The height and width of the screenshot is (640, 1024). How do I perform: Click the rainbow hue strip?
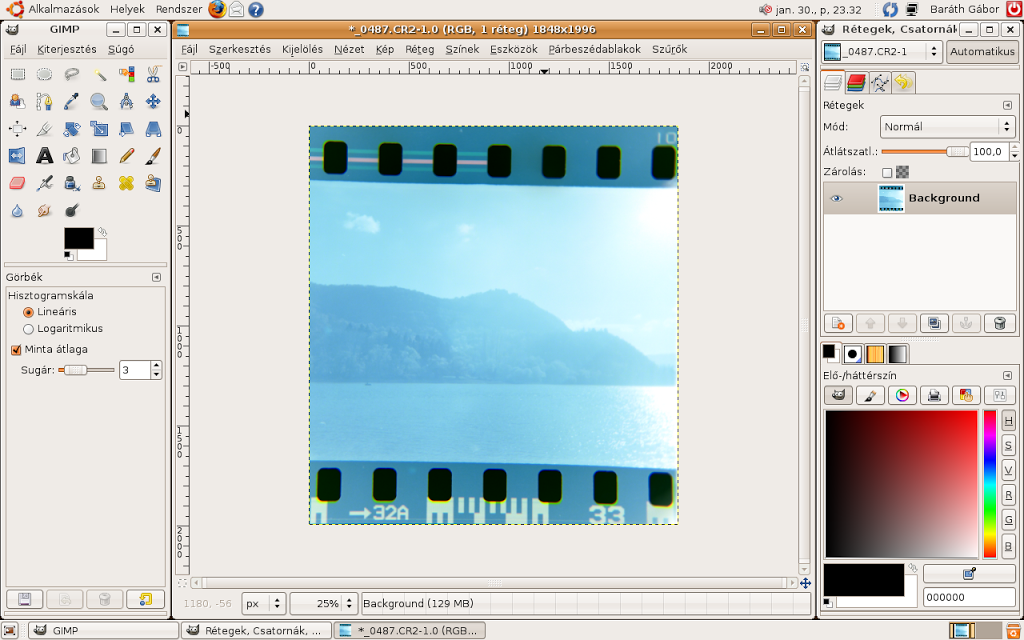[990, 484]
